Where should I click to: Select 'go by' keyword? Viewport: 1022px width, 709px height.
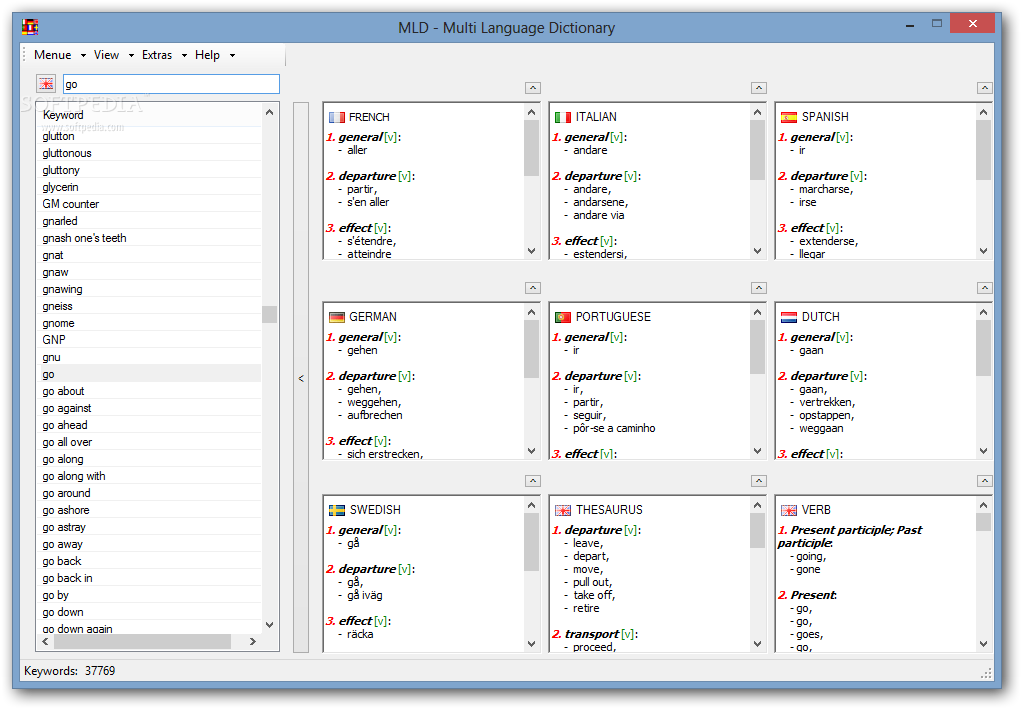click(151, 595)
